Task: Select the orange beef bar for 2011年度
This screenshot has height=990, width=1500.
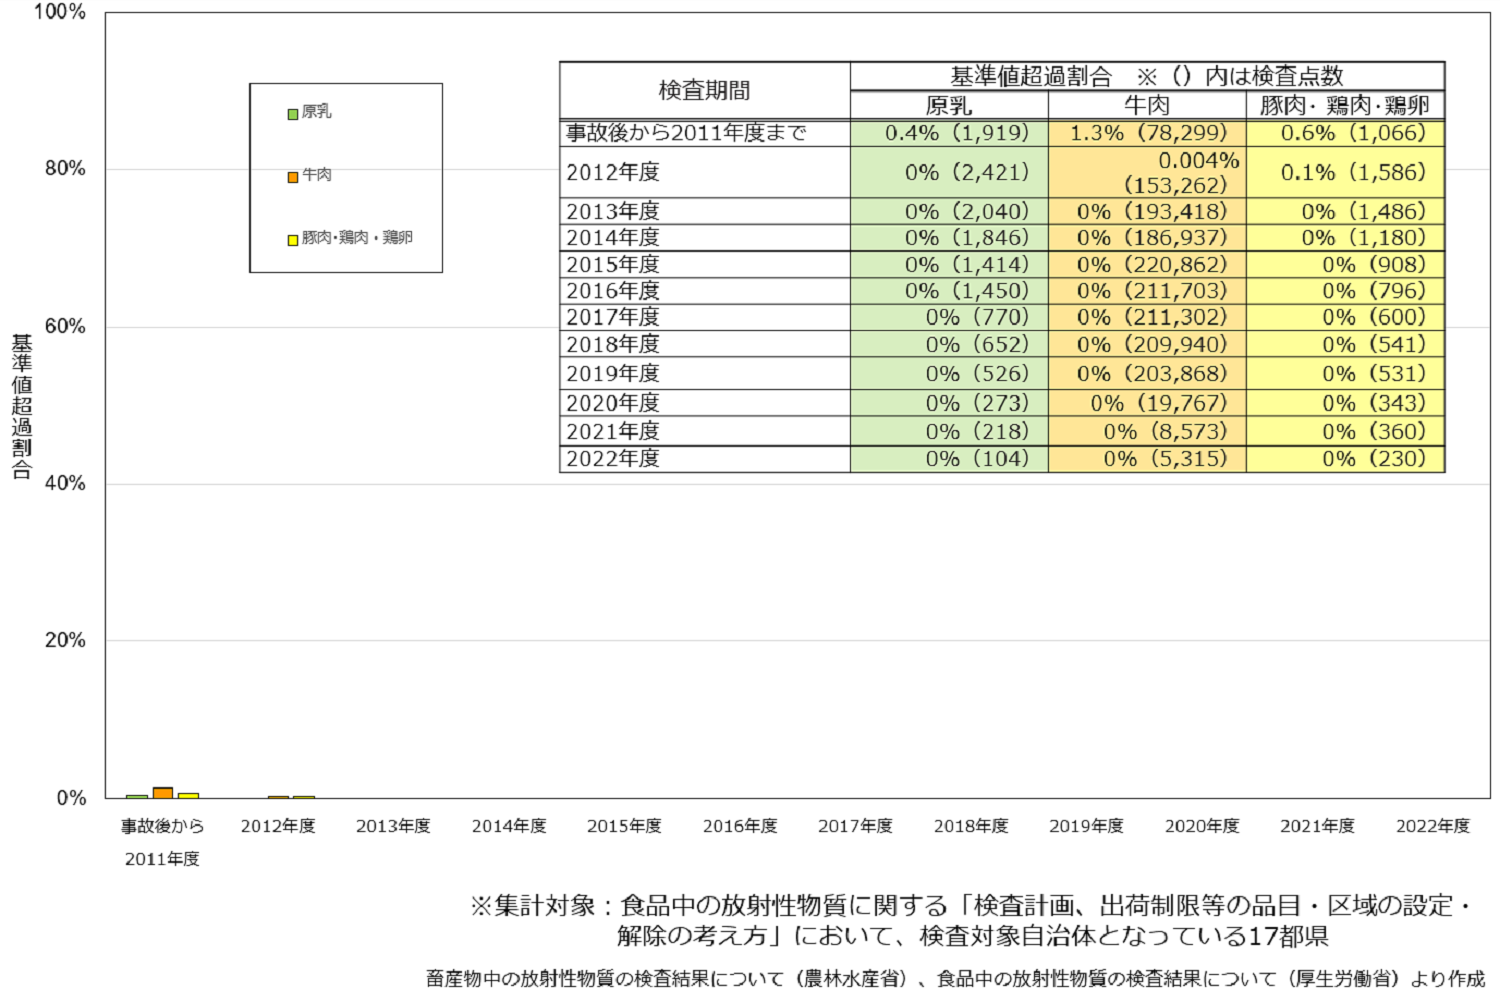Action: point(163,793)
